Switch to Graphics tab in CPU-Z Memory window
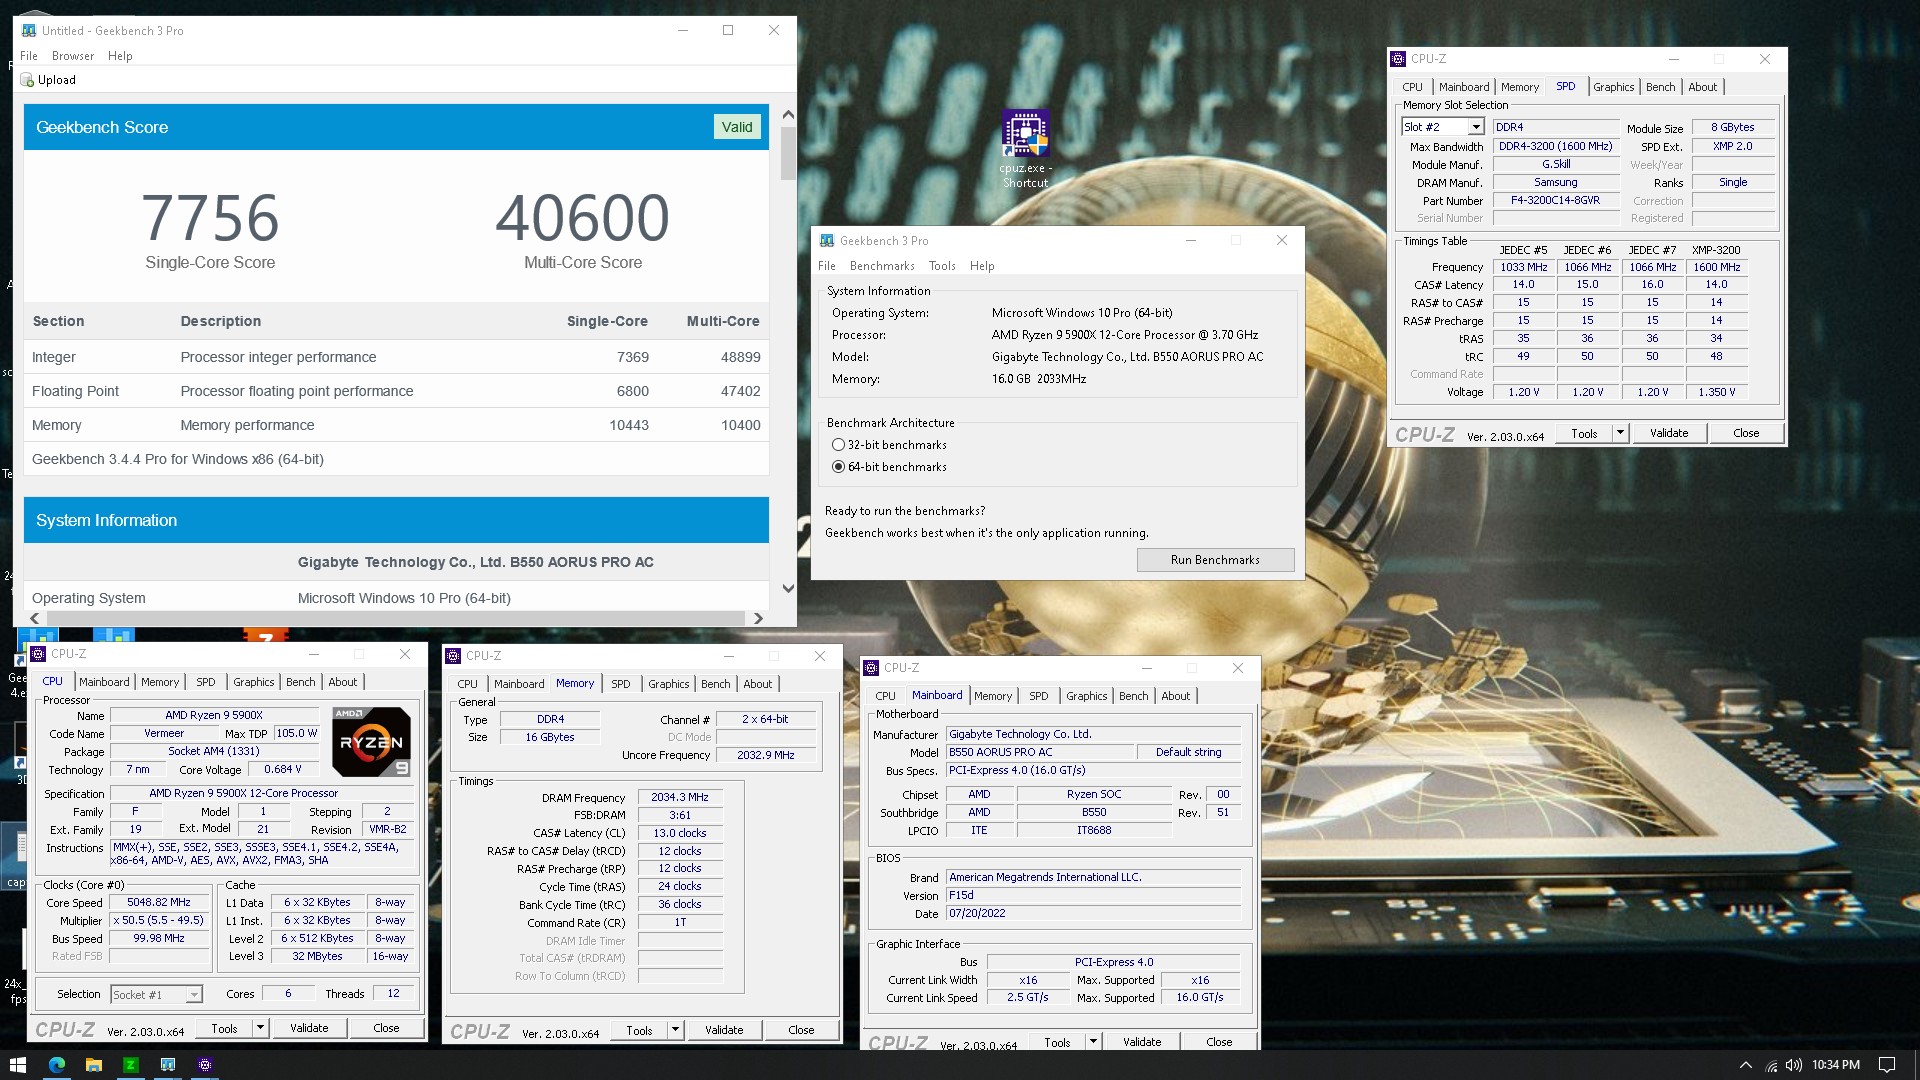Image resolution: width=1920 pixels, height=1080 pixels. 668,684
